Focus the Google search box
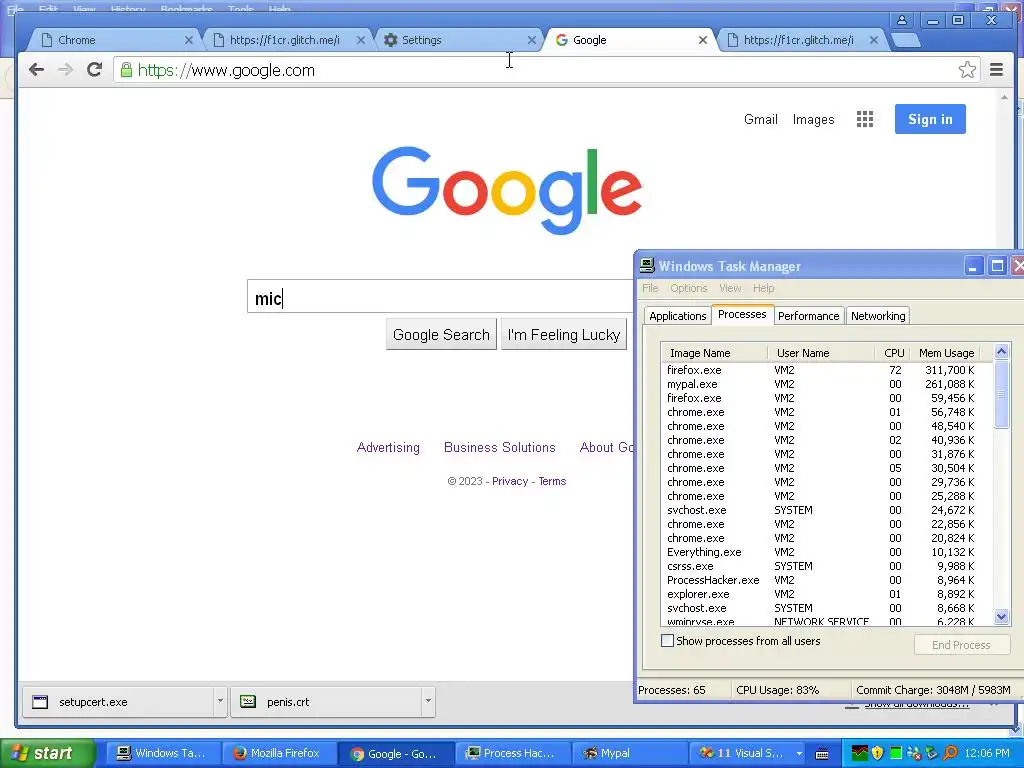 [440, 296]
